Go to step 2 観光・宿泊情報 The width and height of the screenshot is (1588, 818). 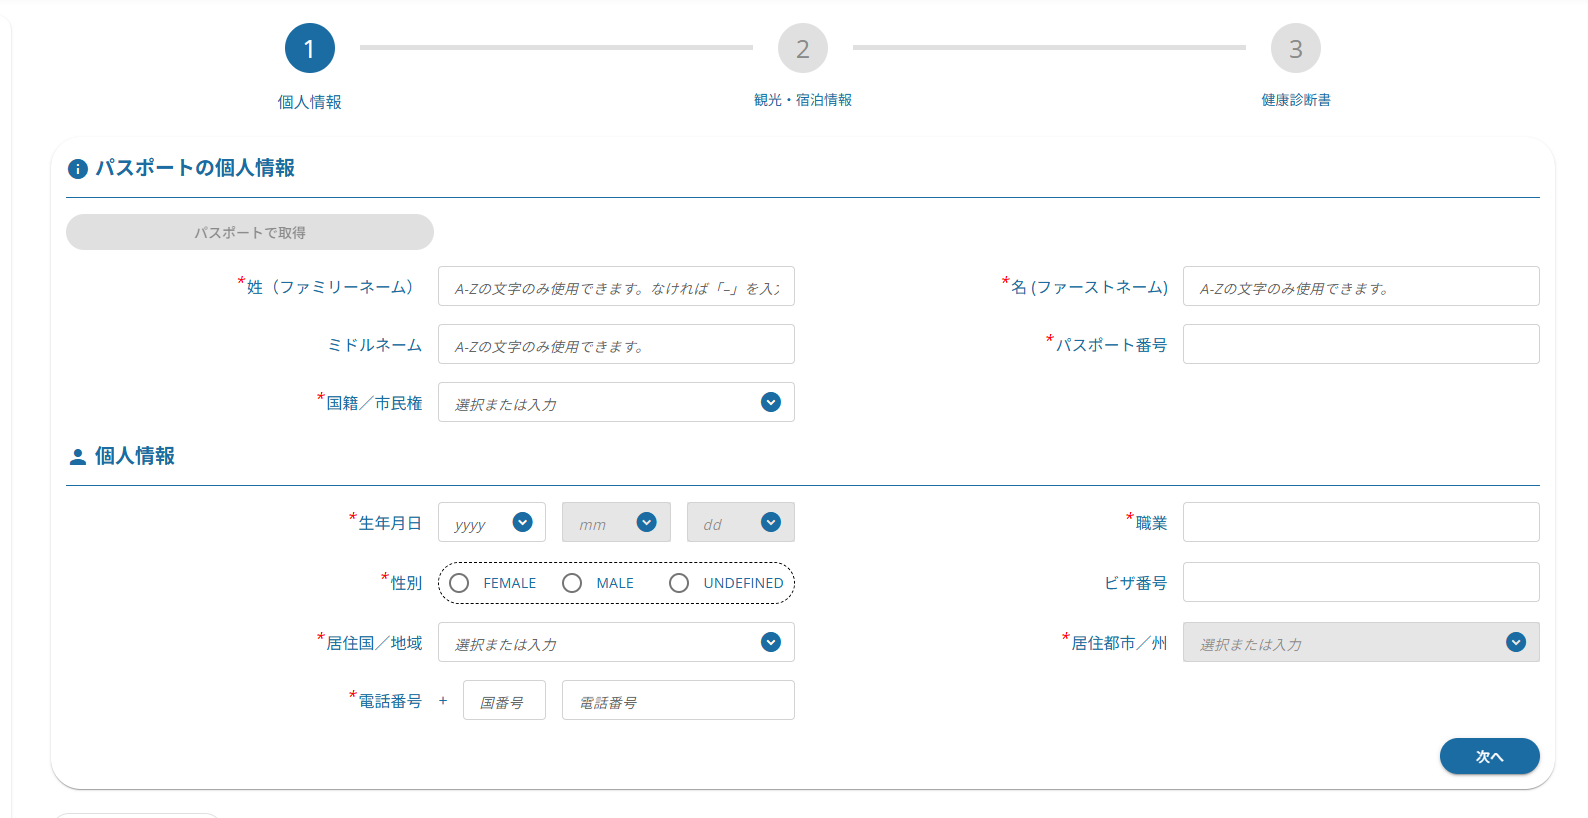point(802,48)
